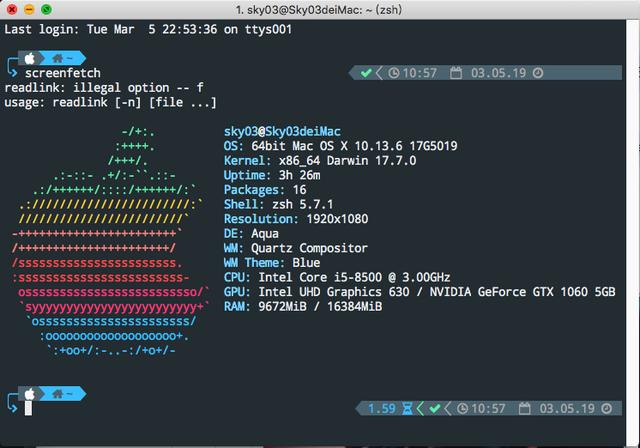Click the 1.59 execution time value
Image resolution: width=640 pixels, height=448 pixels.
point(382,408)
